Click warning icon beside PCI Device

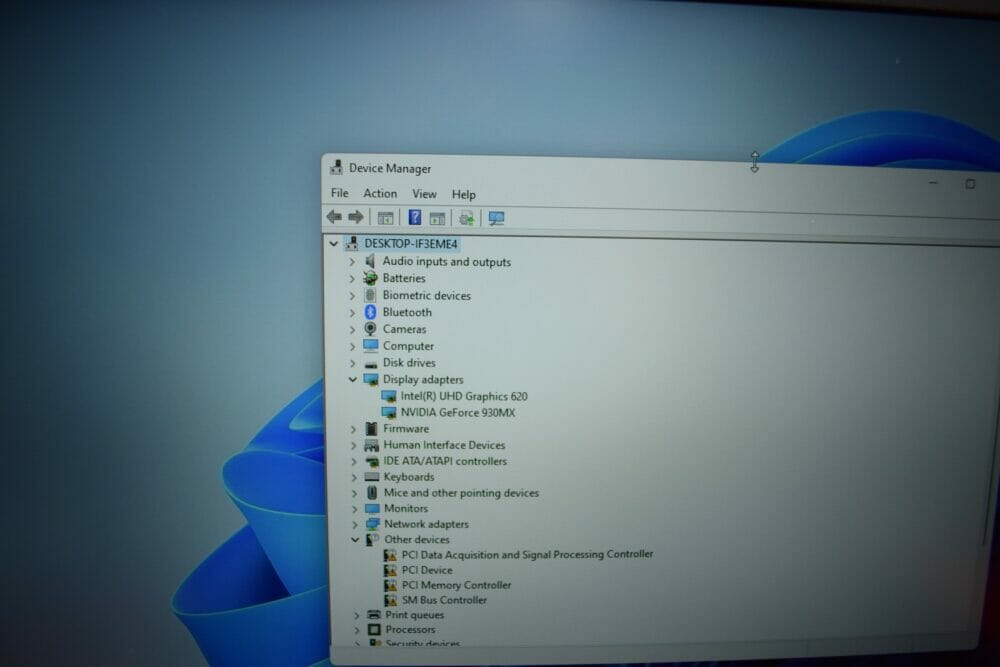390,570
